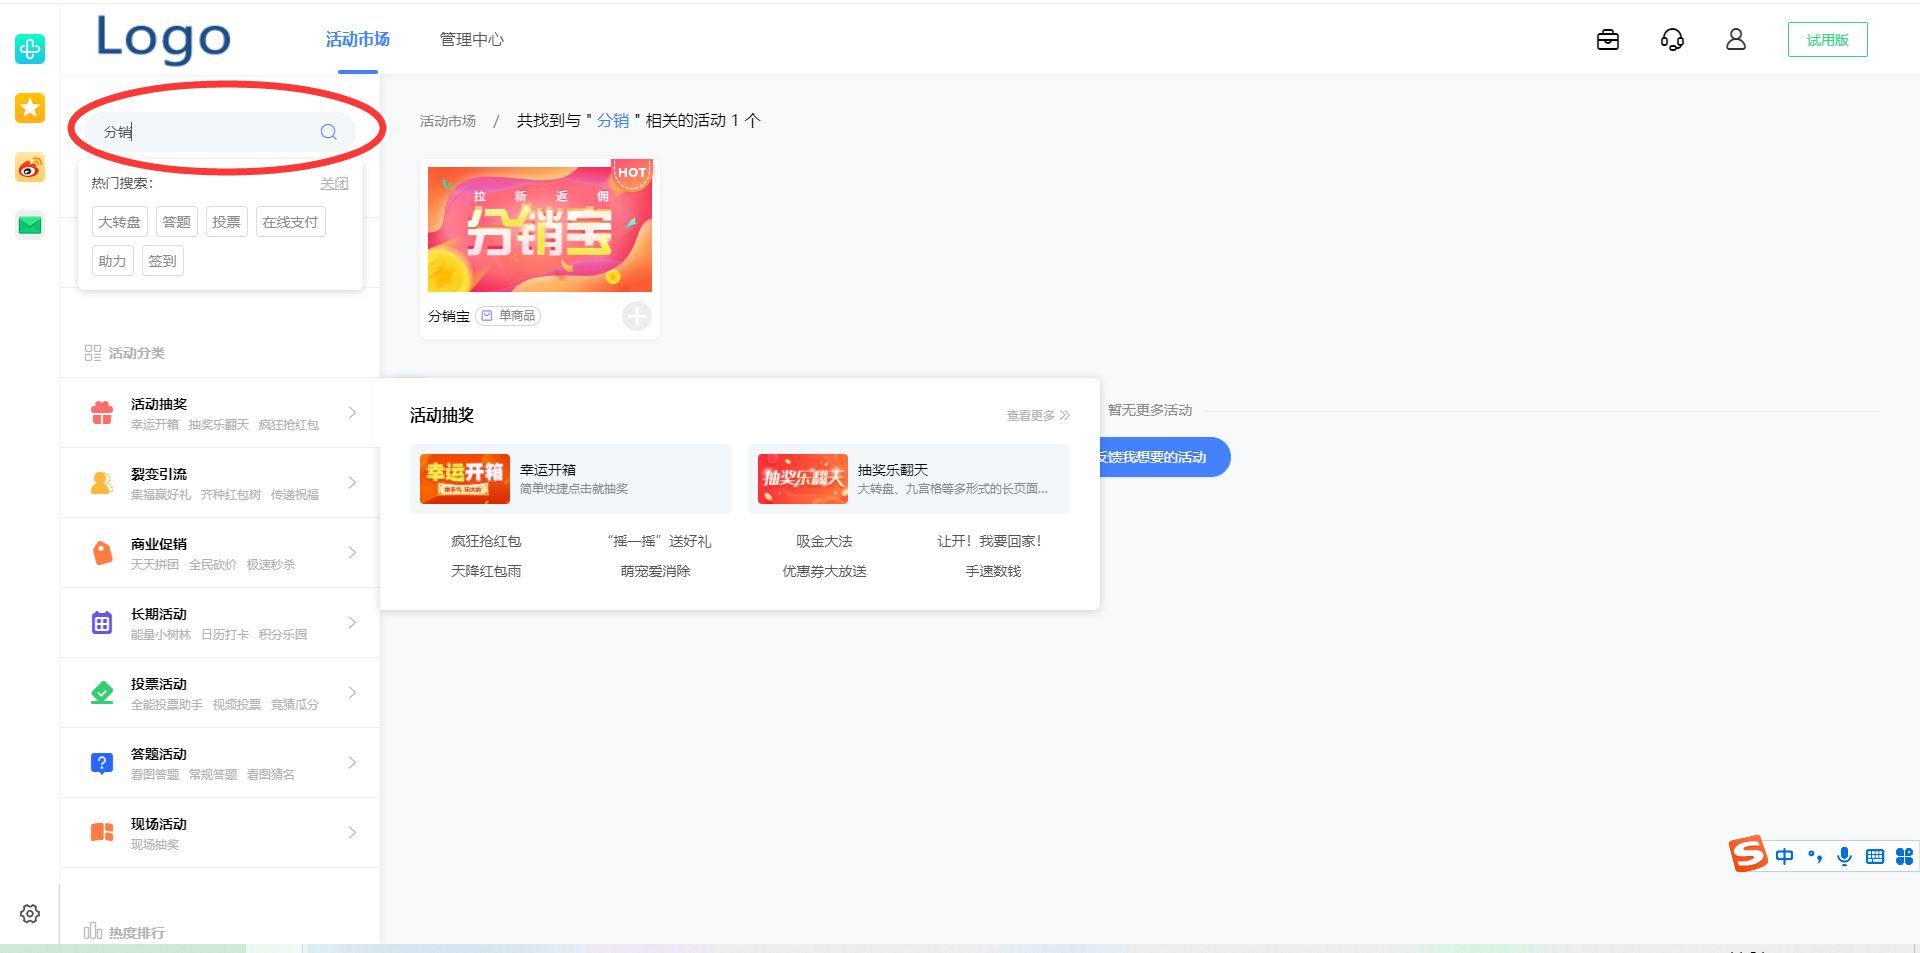Viewport: 1920px width, 953px height.
Task: Click the green mail sidebar icon
Action: tap(30, 225)
